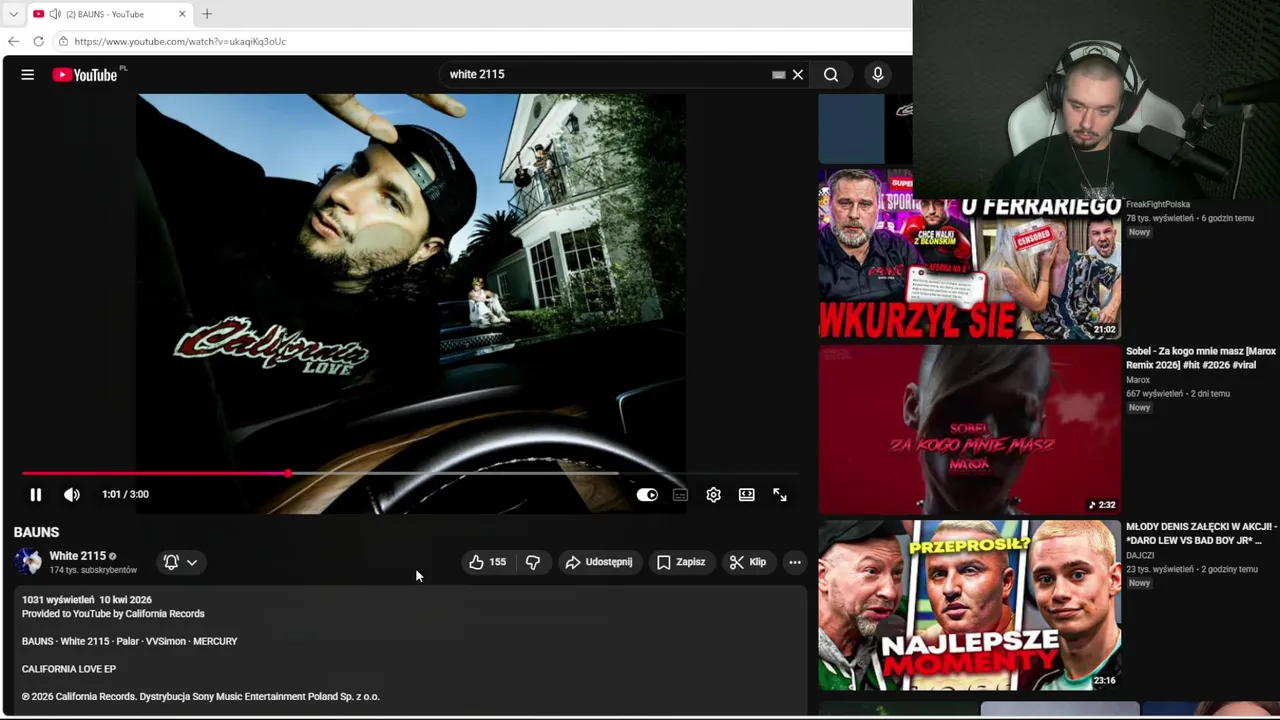Select the BAUNS - YouTube browser tab
The image size is (1280, 720).
(110, 14)
